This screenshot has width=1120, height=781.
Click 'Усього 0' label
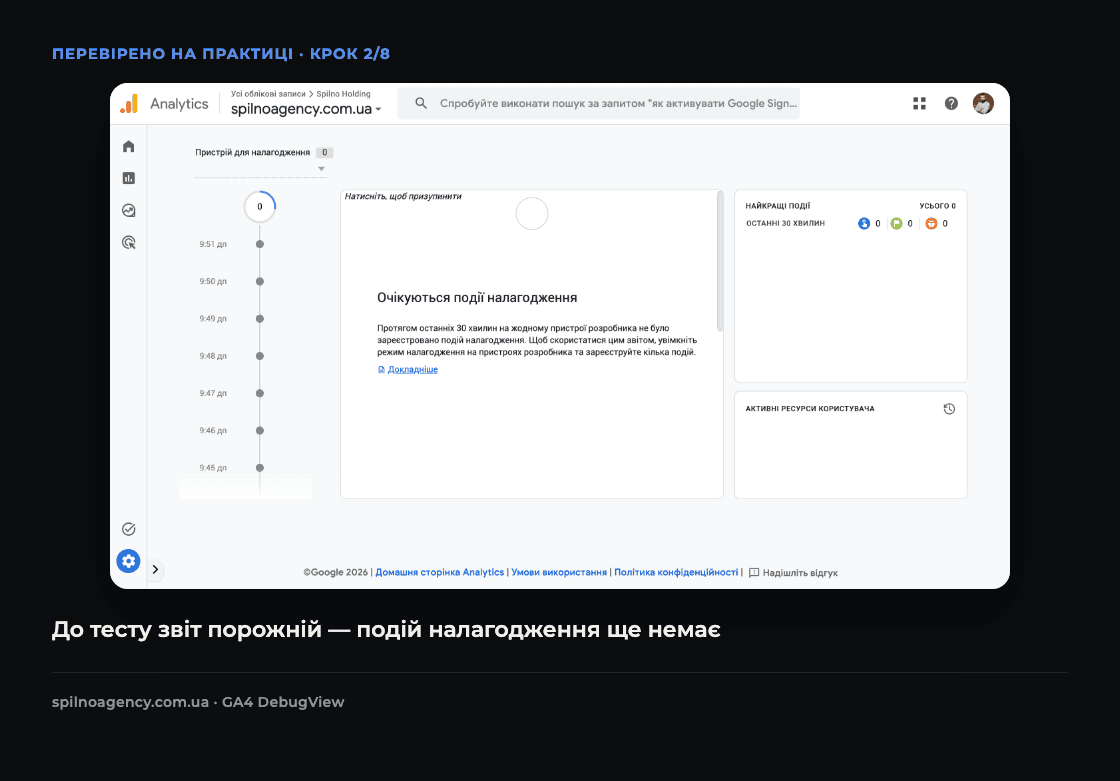point(937,206)
